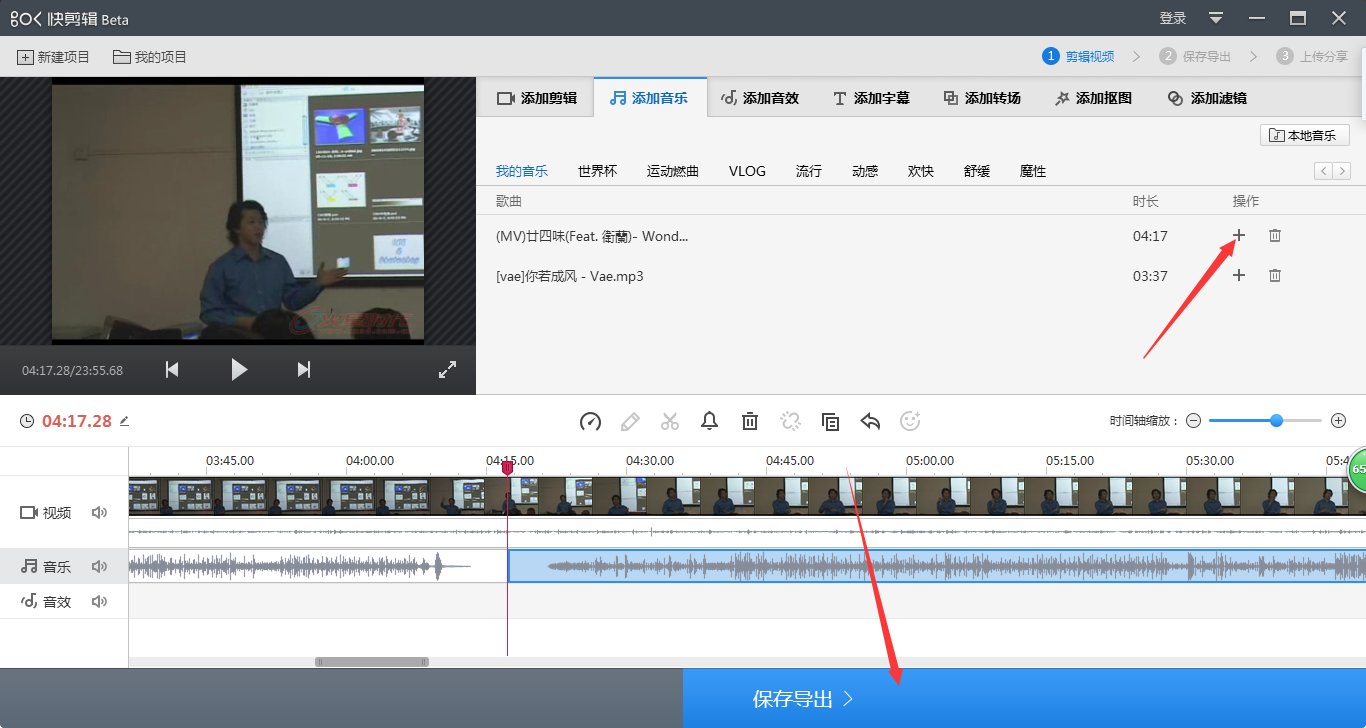Click the copy clip icon
Image resolution: width=1366 pixels, height=728 pixels.
click(x=830, y=421)
